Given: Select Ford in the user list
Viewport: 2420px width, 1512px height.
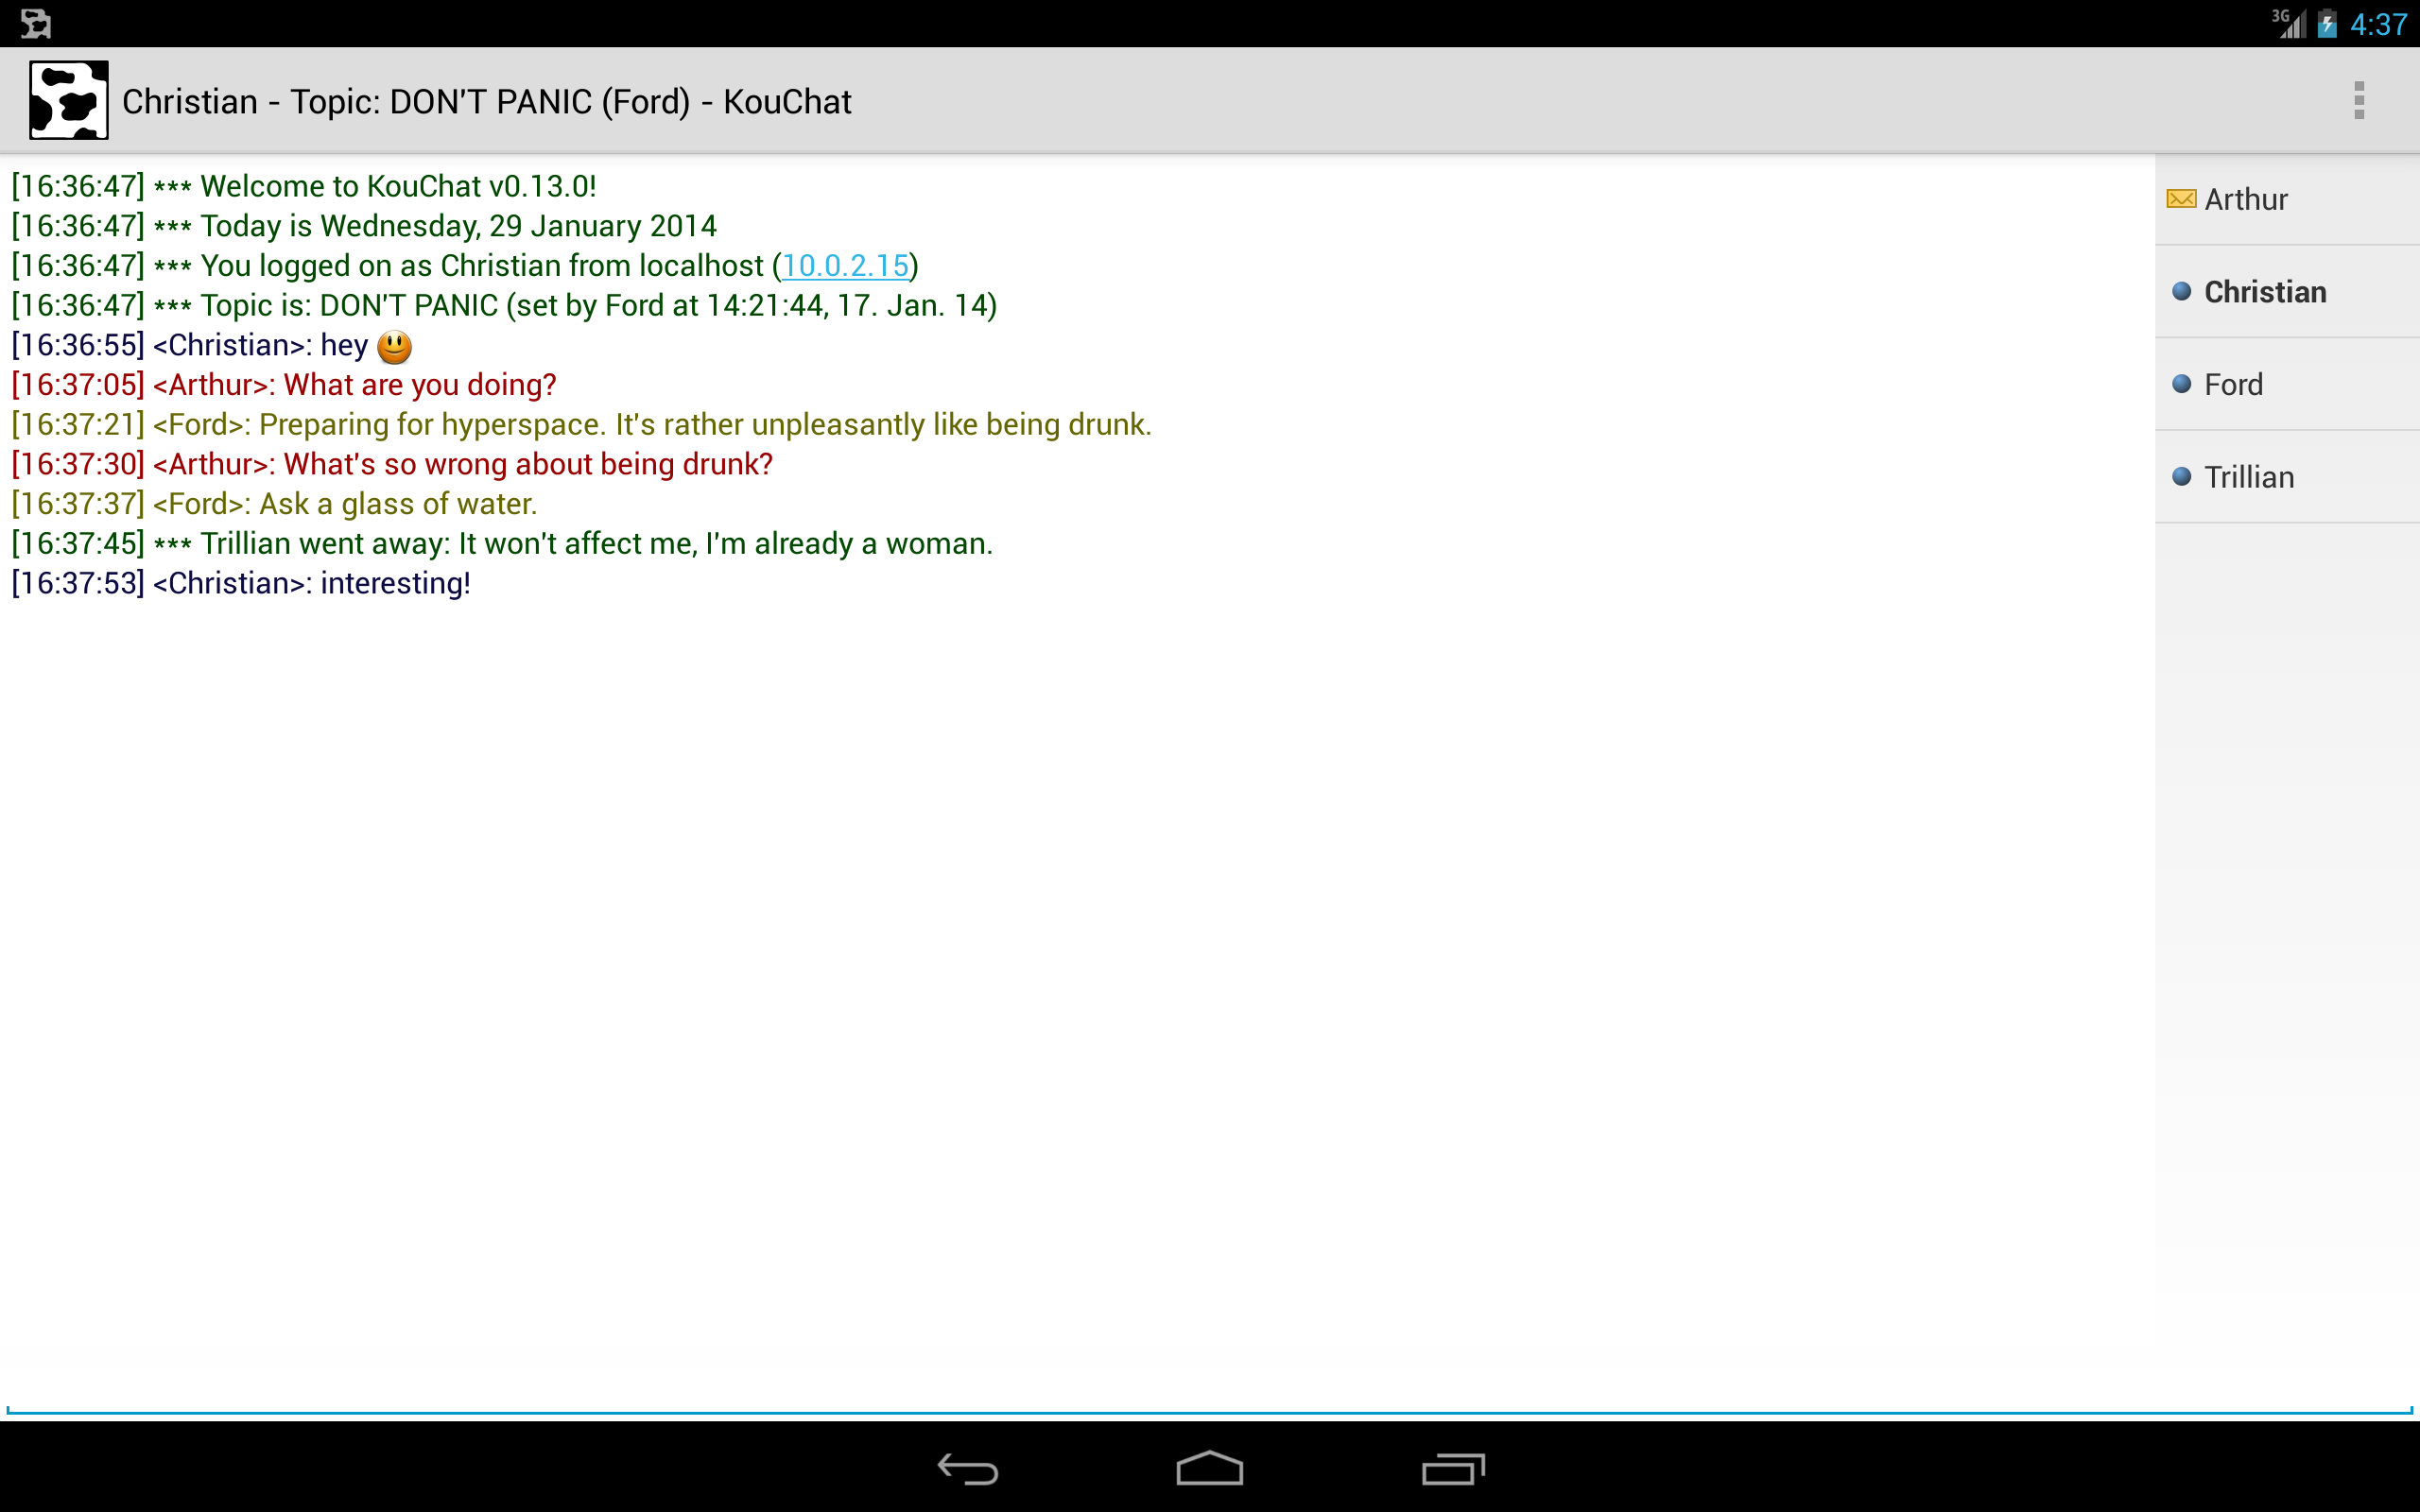Looking at the screenshot, I should coord(2287,385).
